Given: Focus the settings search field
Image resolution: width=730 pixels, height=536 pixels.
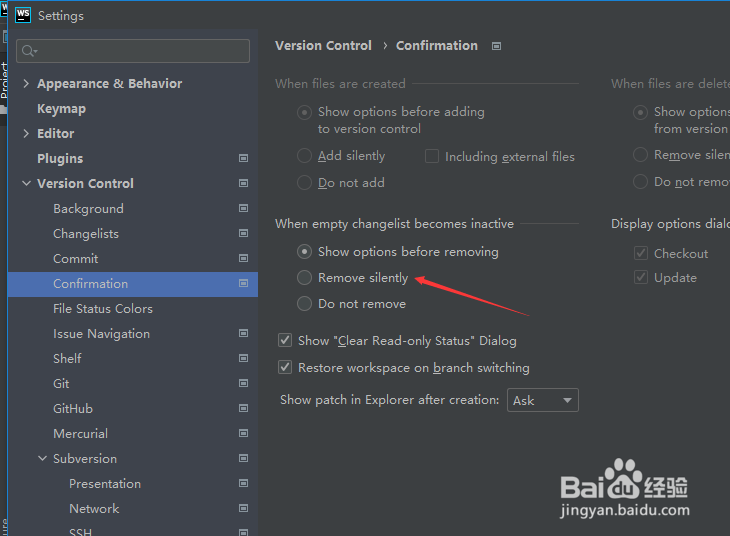Looking at the screenshot, I should (140, 51).
